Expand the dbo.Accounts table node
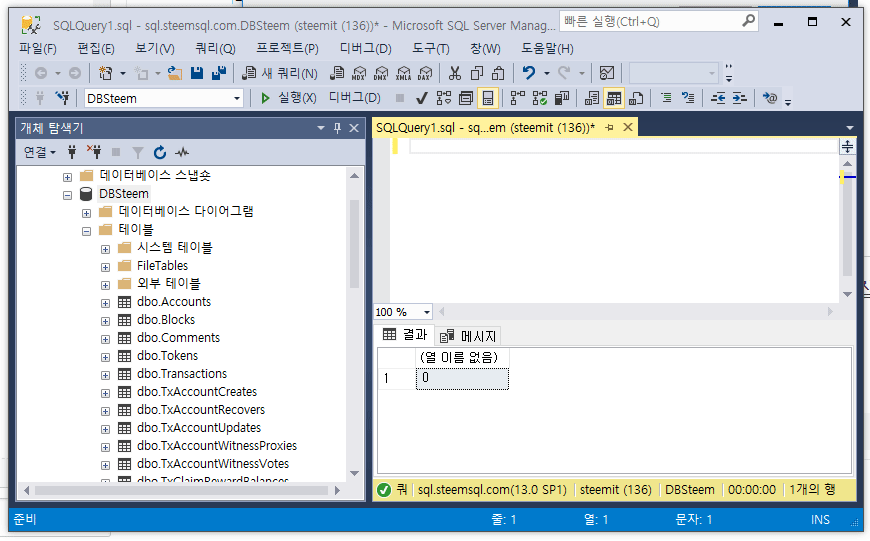 [105, 304]
